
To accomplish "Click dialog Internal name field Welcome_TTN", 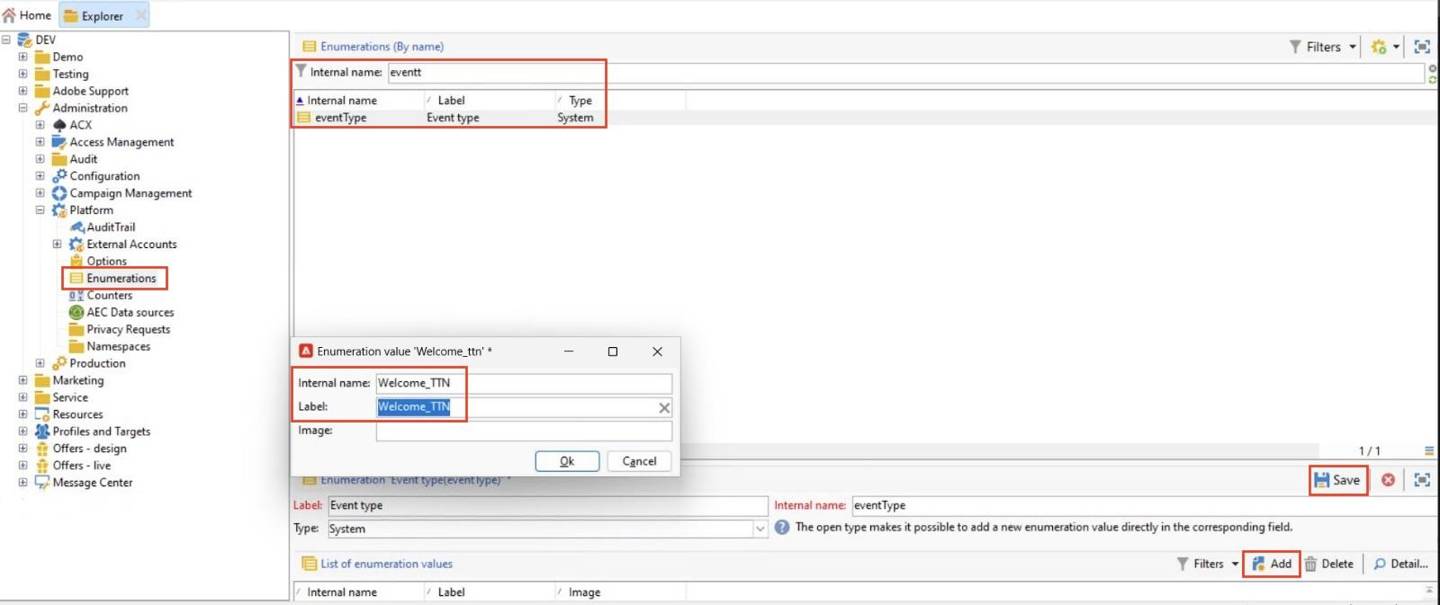I will click(x=524, y=382).
